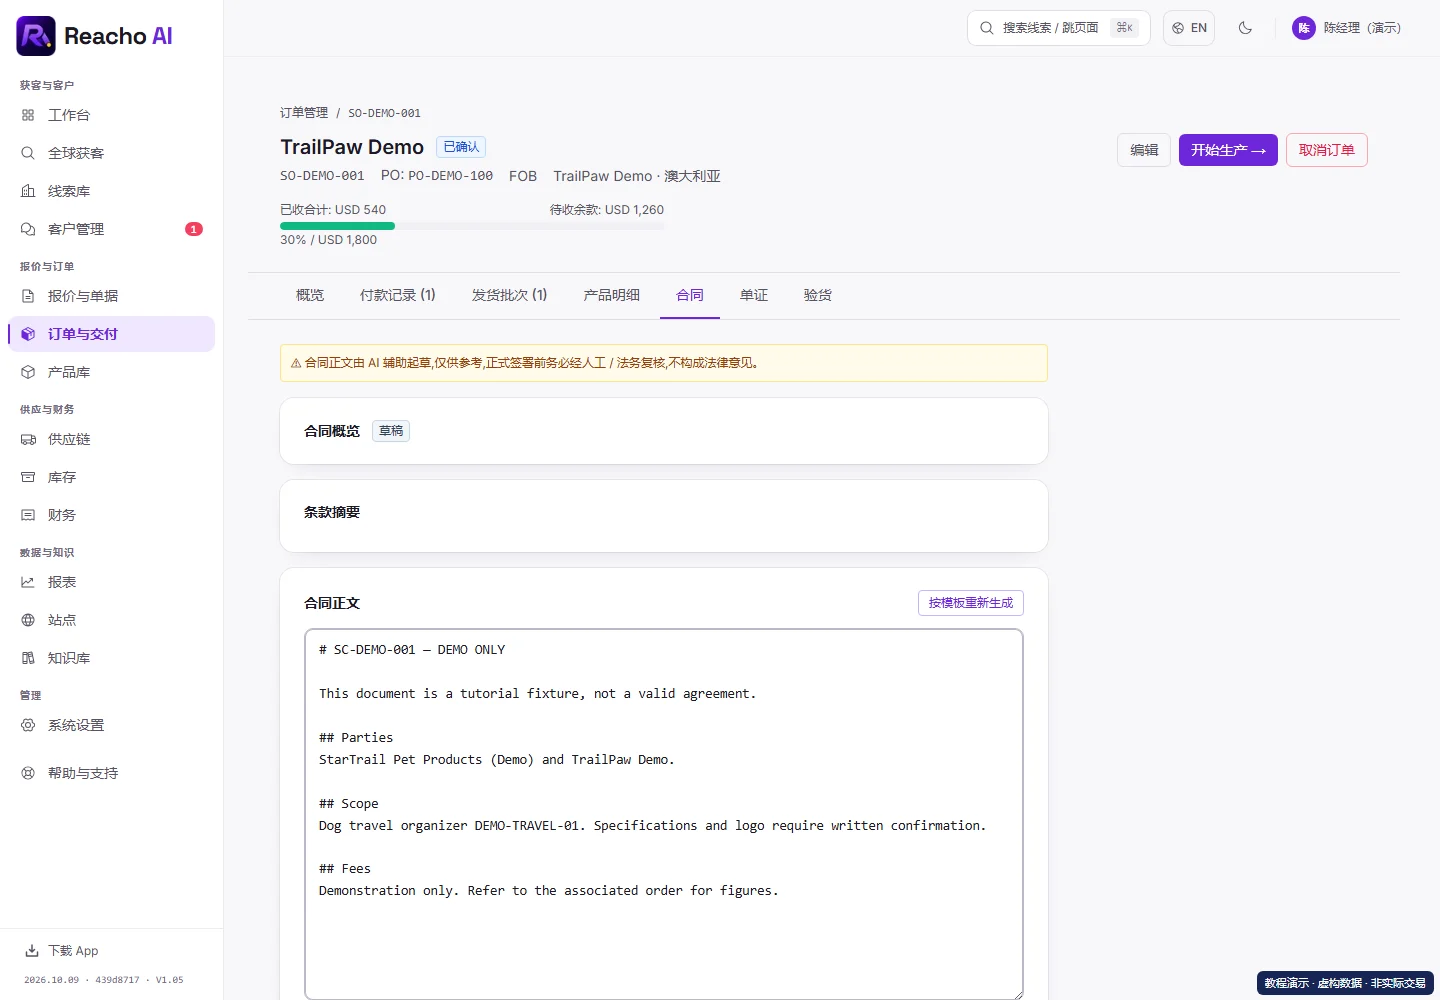This screenshot has height=1000, width=1440.
Task: Click the 财务 ledger icon
Action: click(28, 515)
